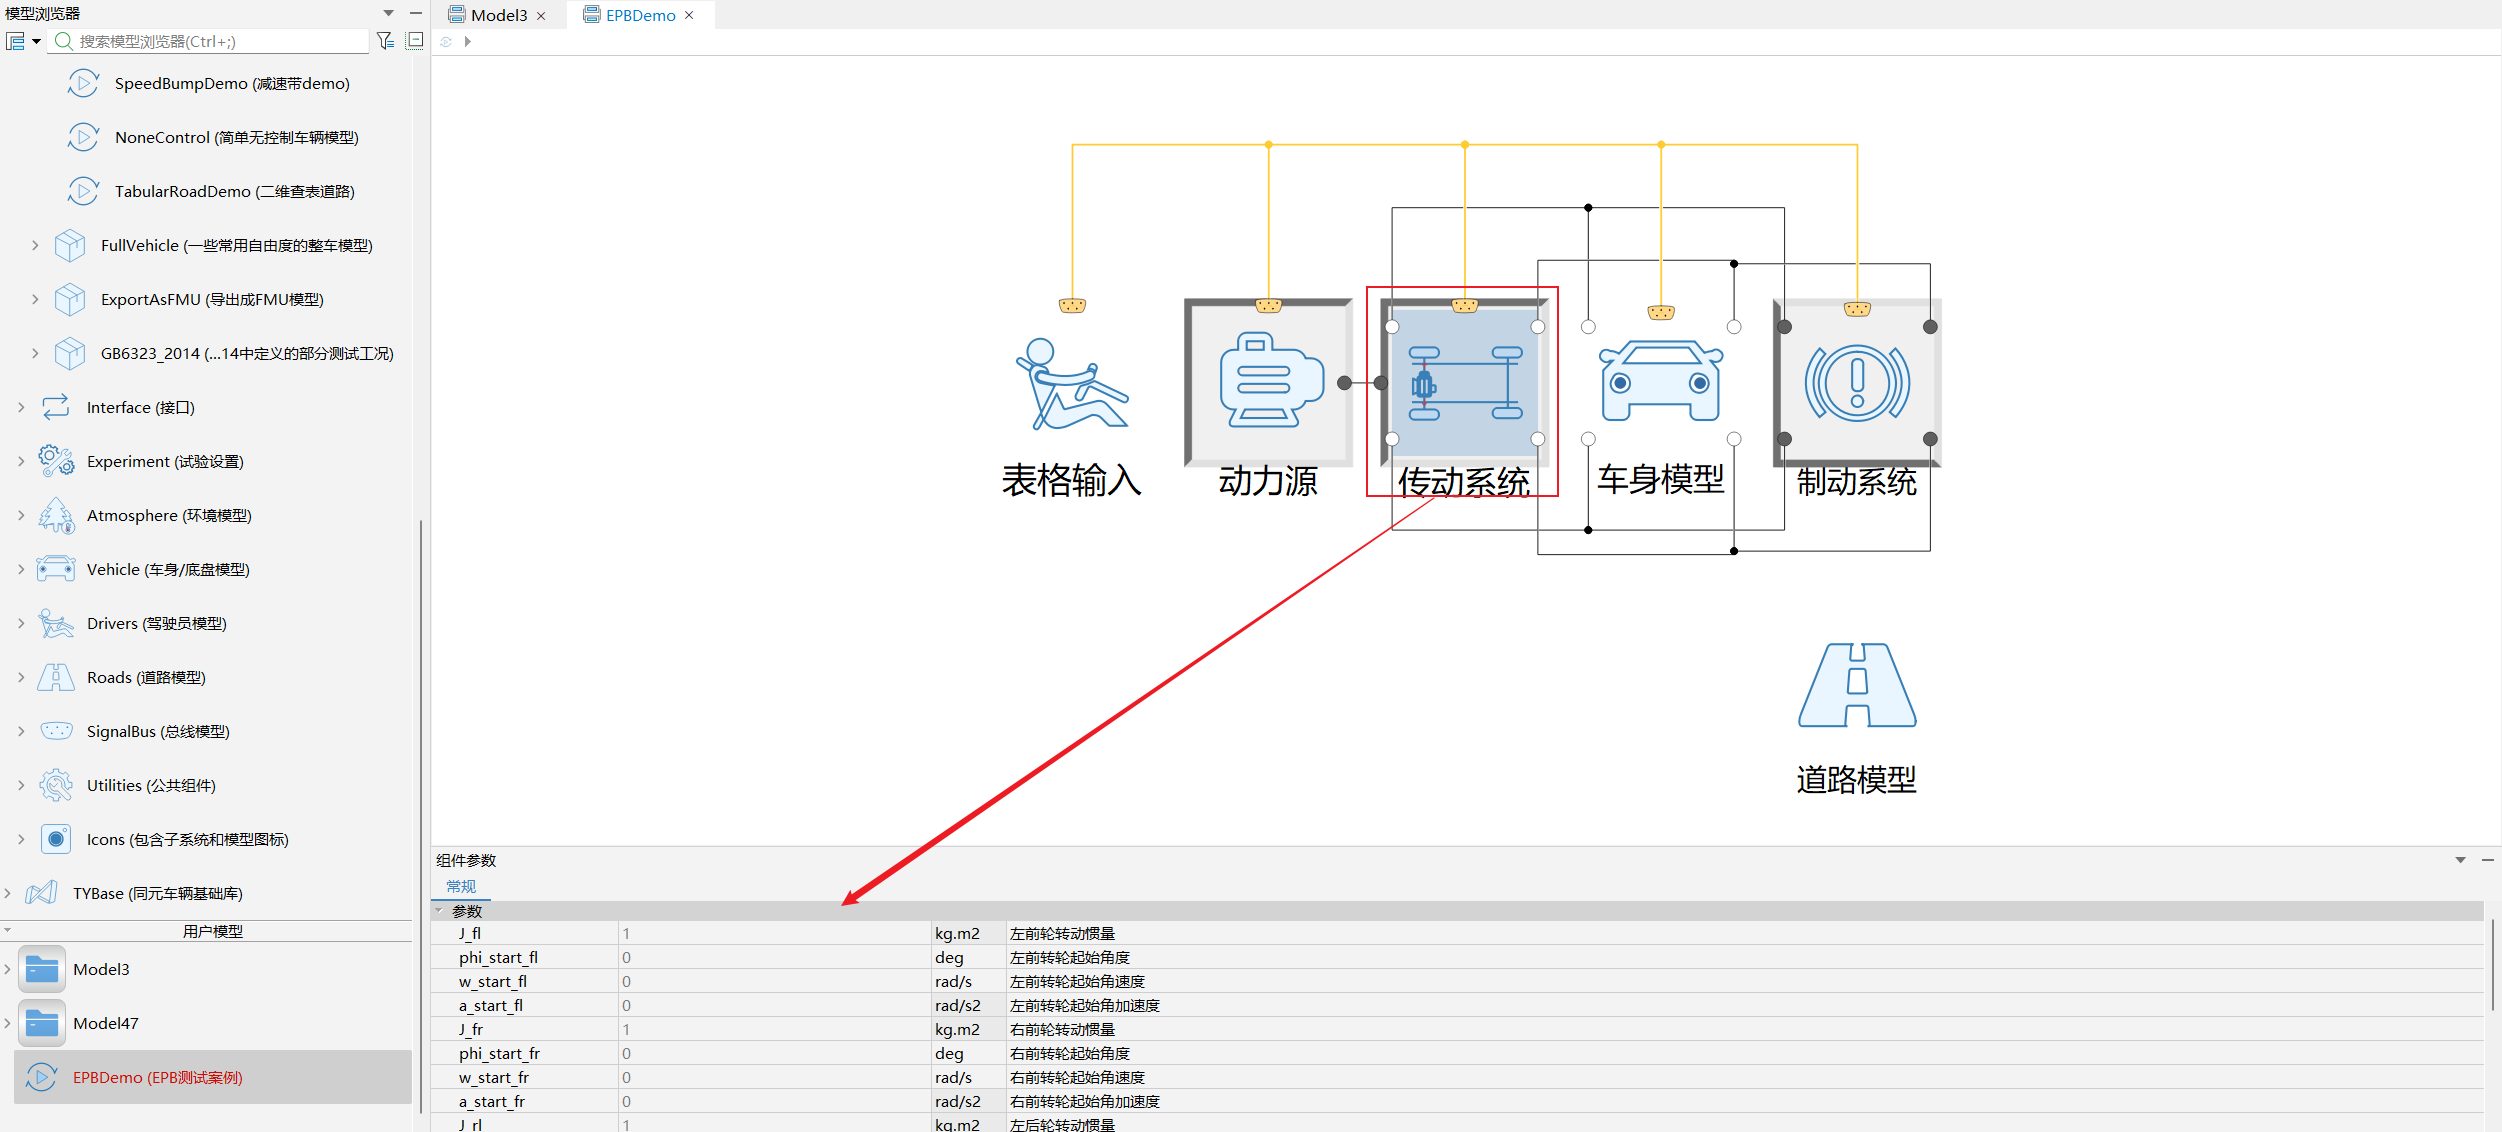Select the 道路模型 road icon
2502x1132 pixels.
point(1857,685)
